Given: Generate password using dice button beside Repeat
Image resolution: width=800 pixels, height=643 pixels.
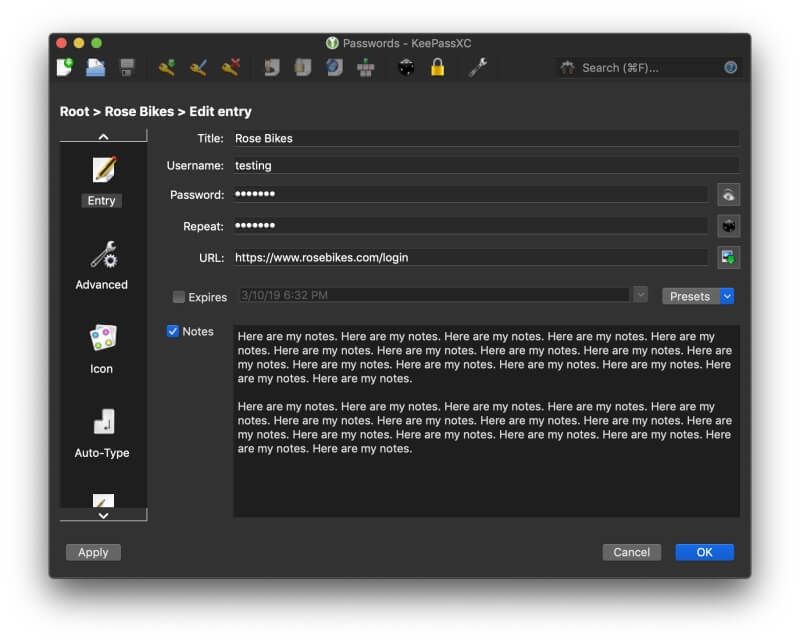Looking at the screenshot, I should pyautogui.click(x=729, y=226).
